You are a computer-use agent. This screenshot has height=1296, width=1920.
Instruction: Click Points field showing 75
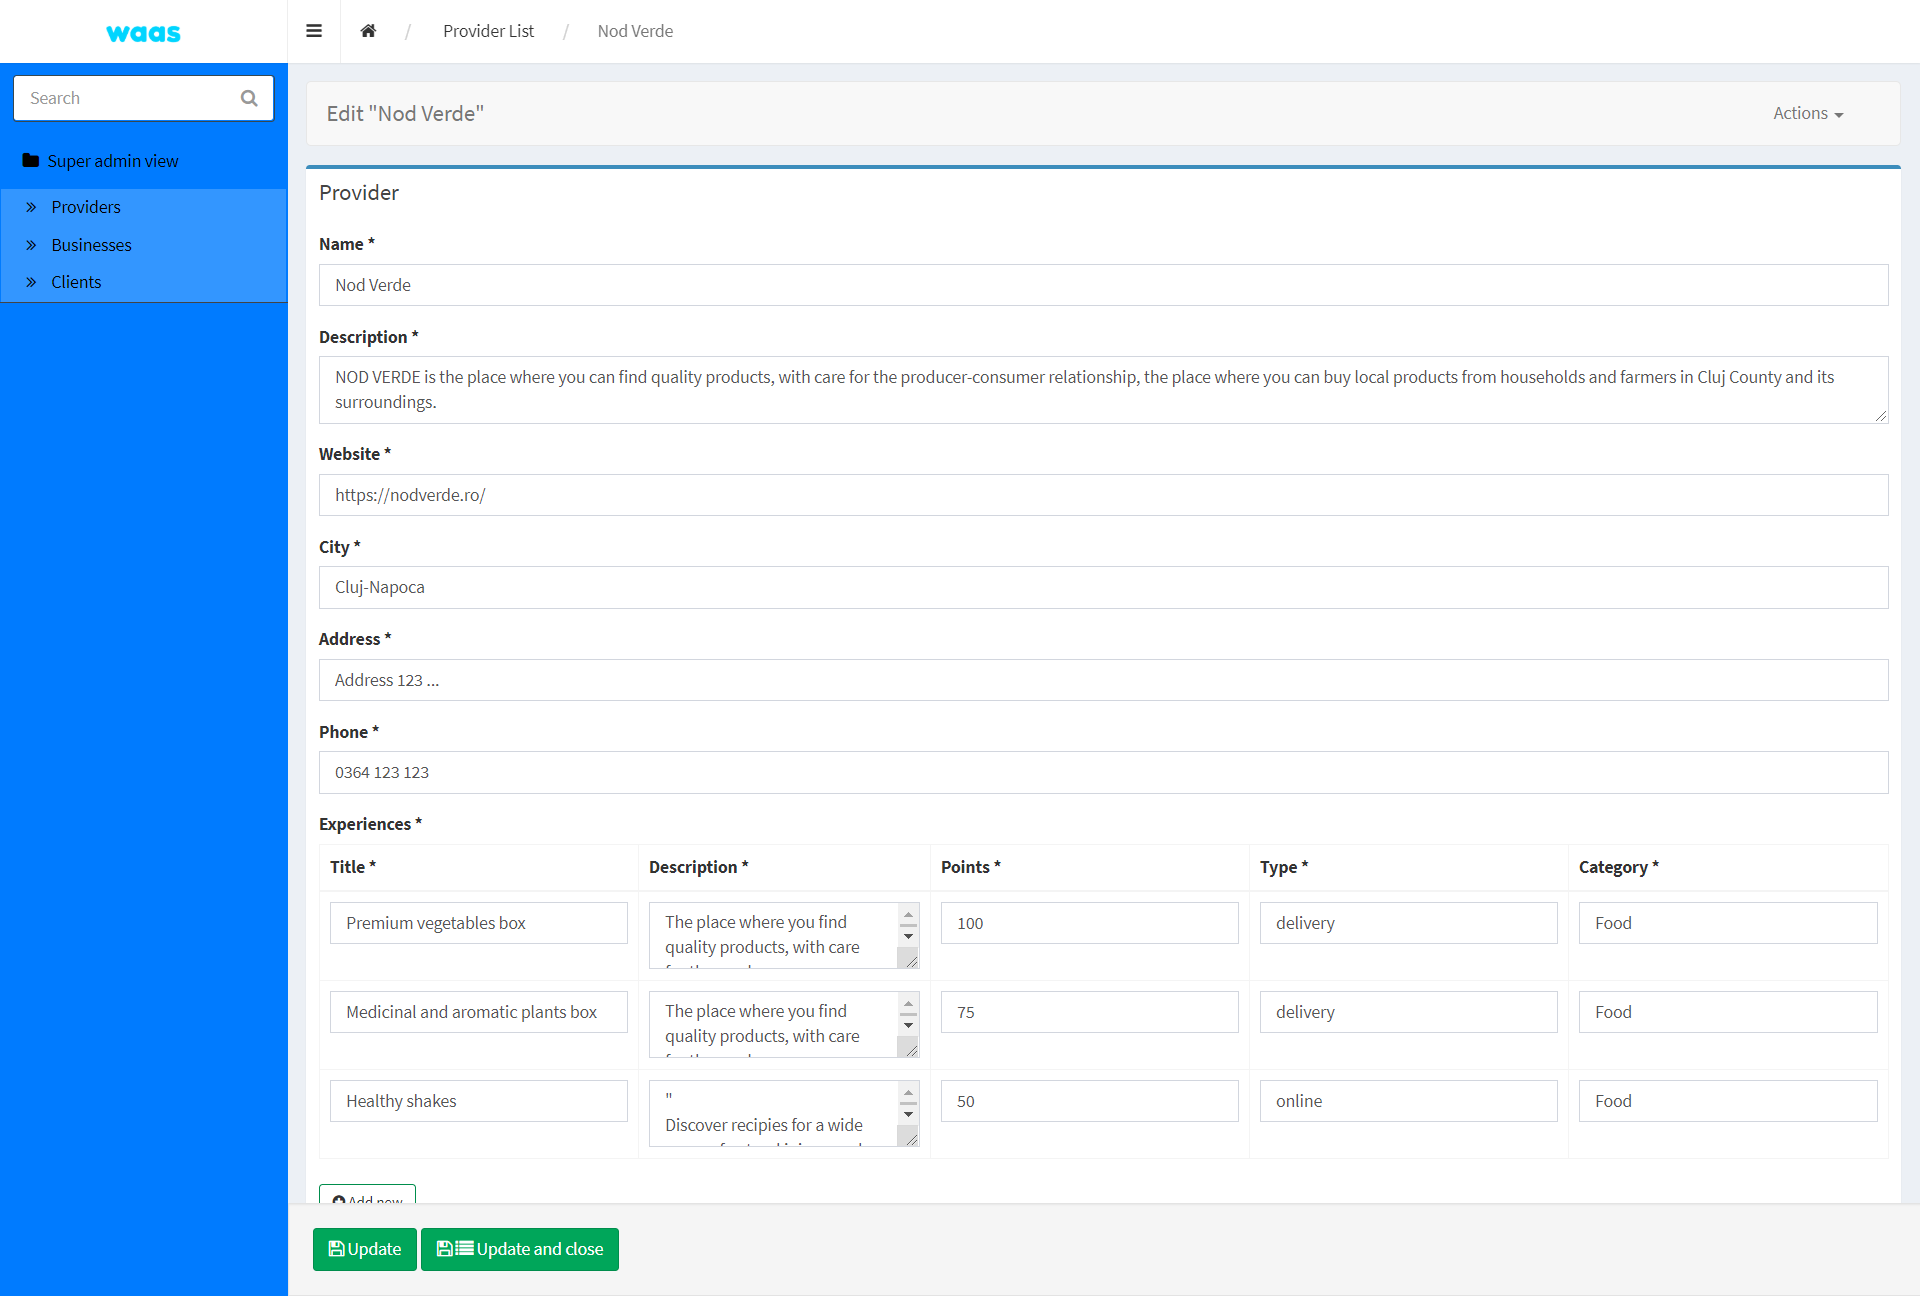[1088, 1012]
